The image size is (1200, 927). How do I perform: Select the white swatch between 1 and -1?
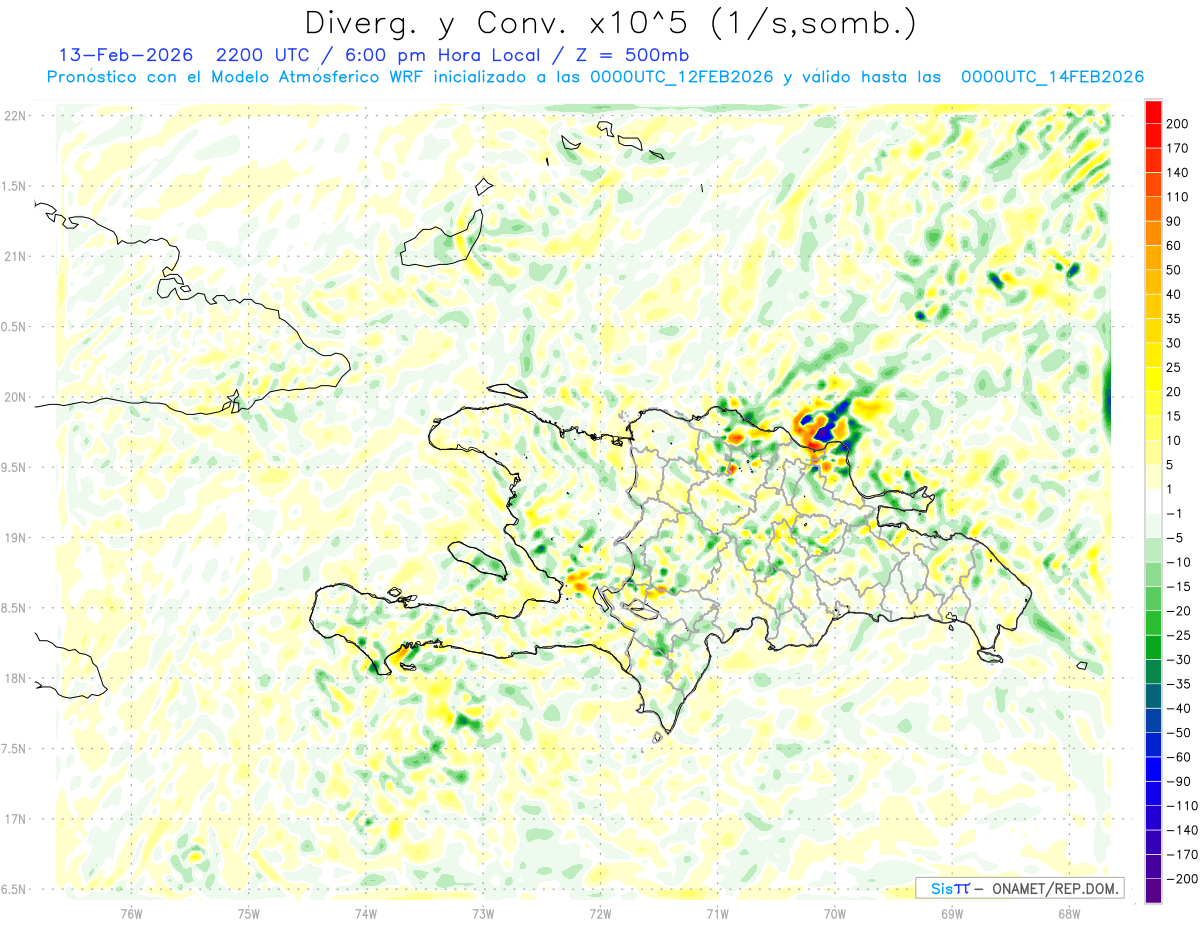click(1153, 502)
